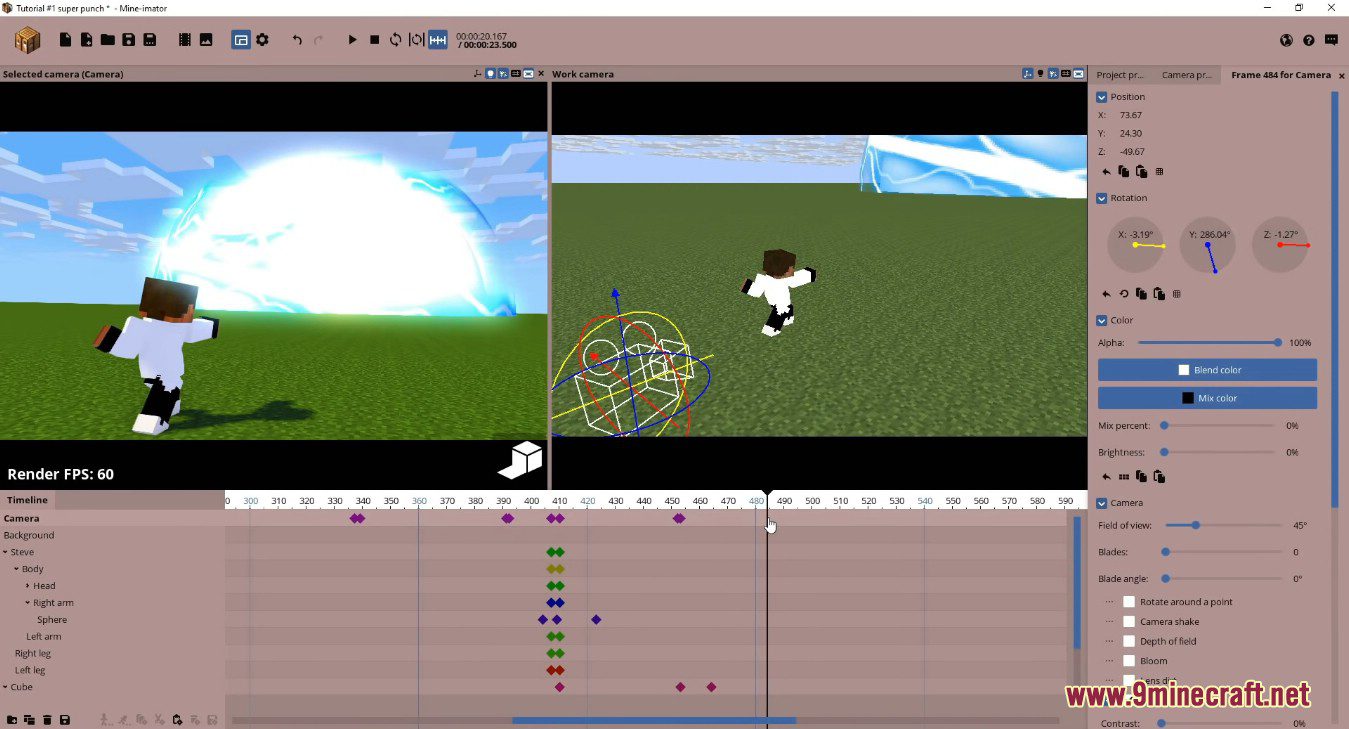The width and height of the screenshot is (1349, 729).
Task: Open help with the question mark icon
Action: click(1309, 40)
